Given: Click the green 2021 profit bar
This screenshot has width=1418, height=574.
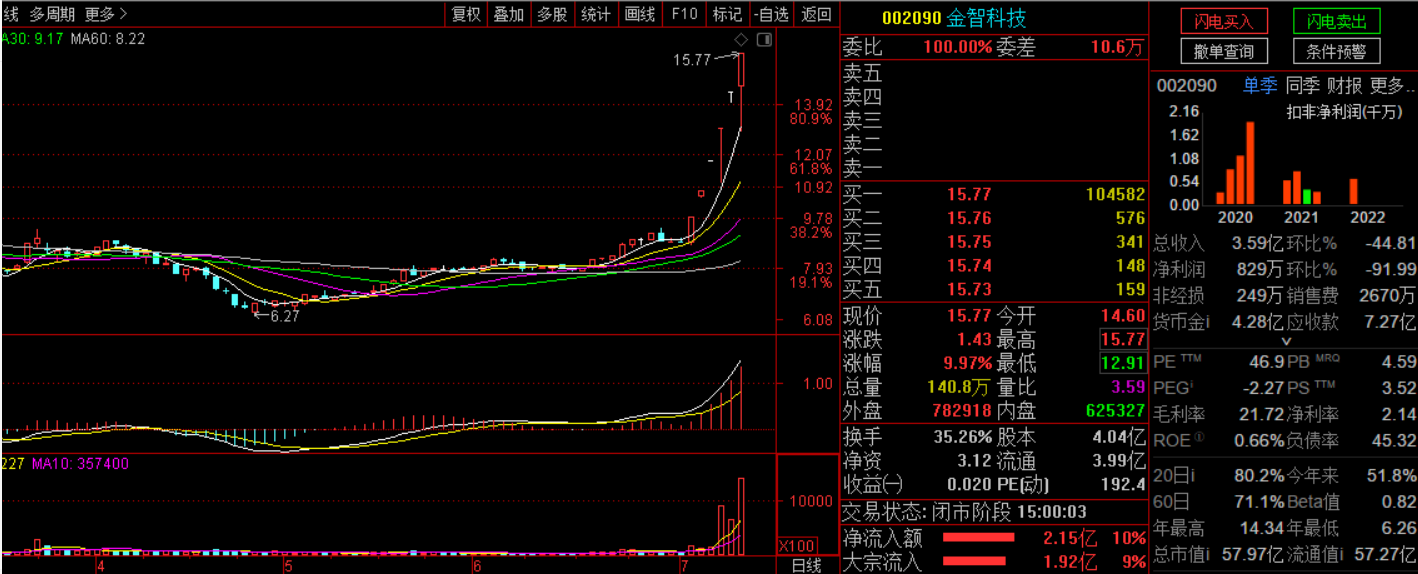Looking at the screenshot, I should pos(1306,196).
